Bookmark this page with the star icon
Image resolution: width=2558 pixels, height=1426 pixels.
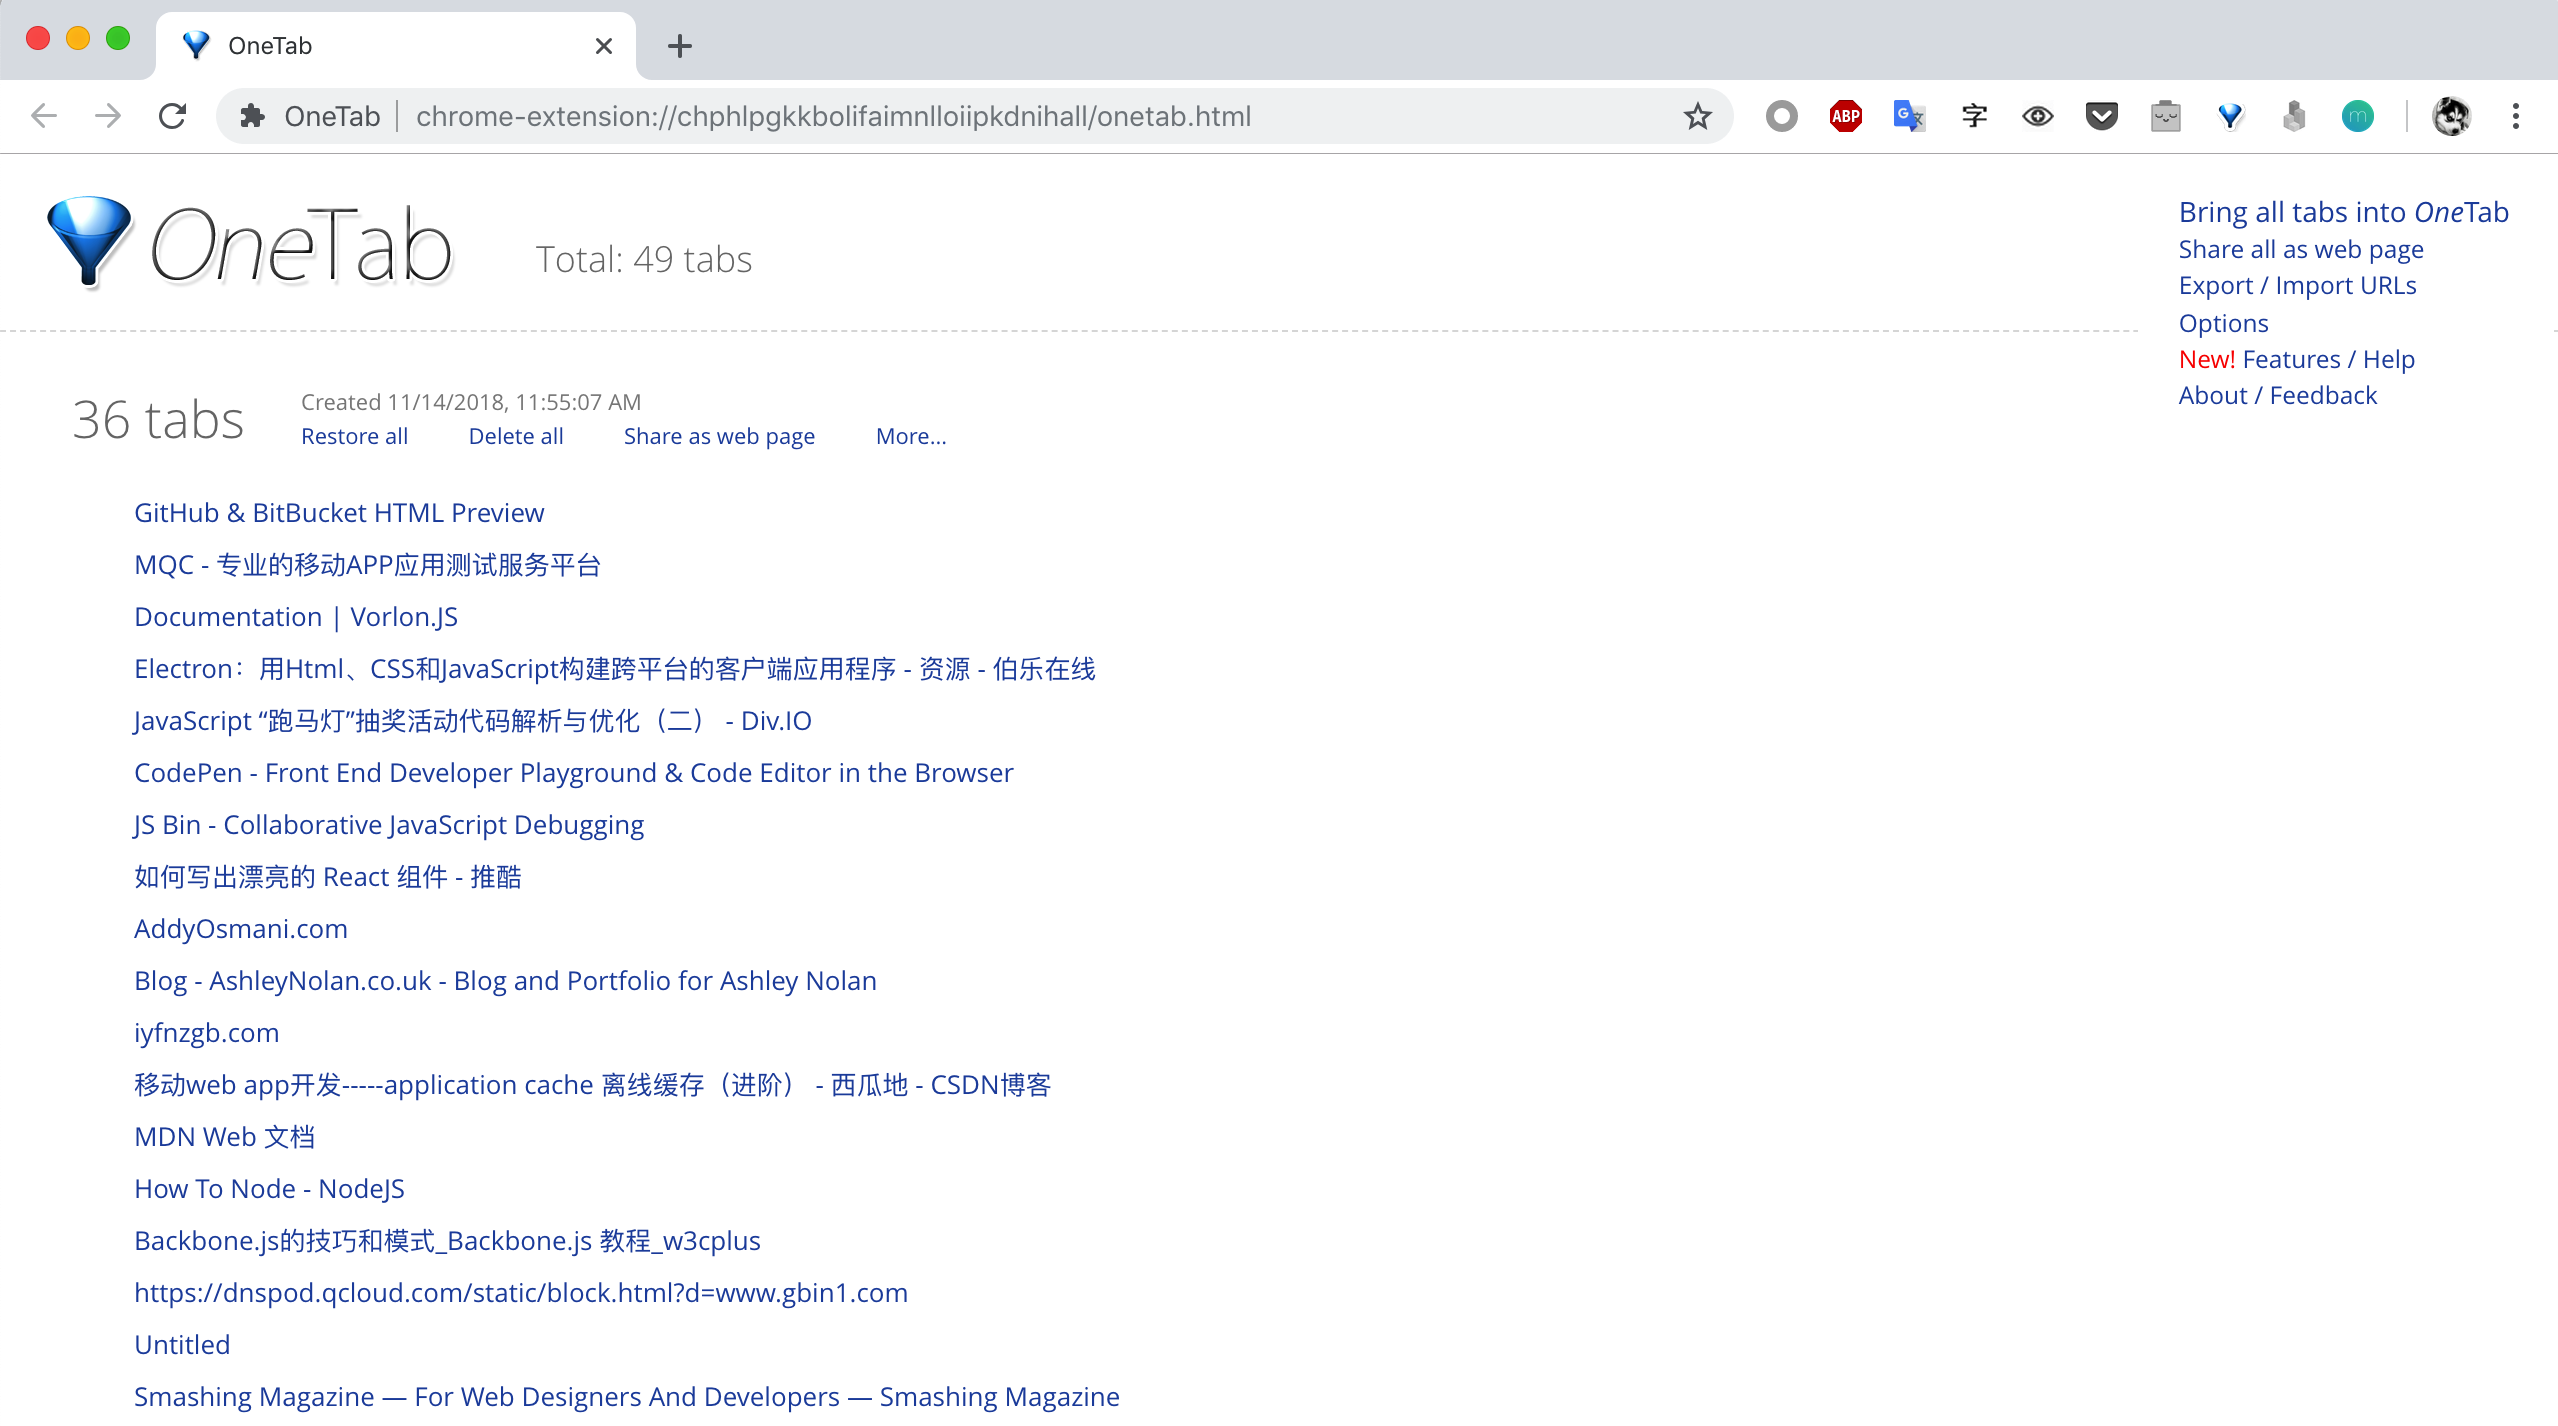1697,116
